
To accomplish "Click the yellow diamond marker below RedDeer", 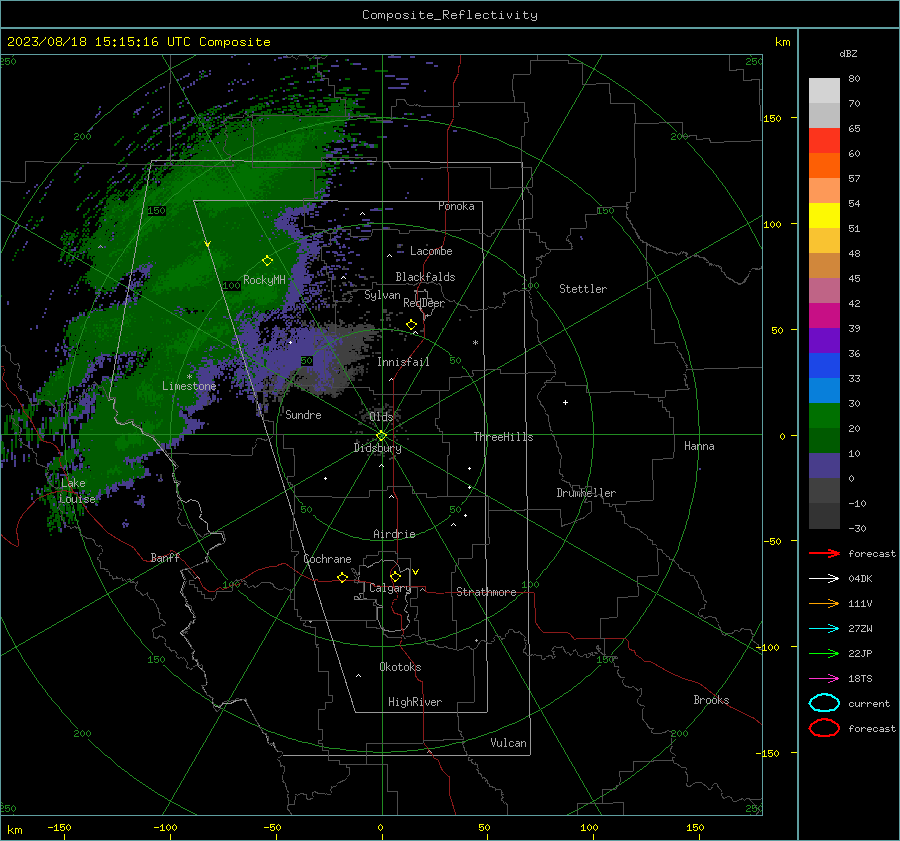I will point(411,325).
